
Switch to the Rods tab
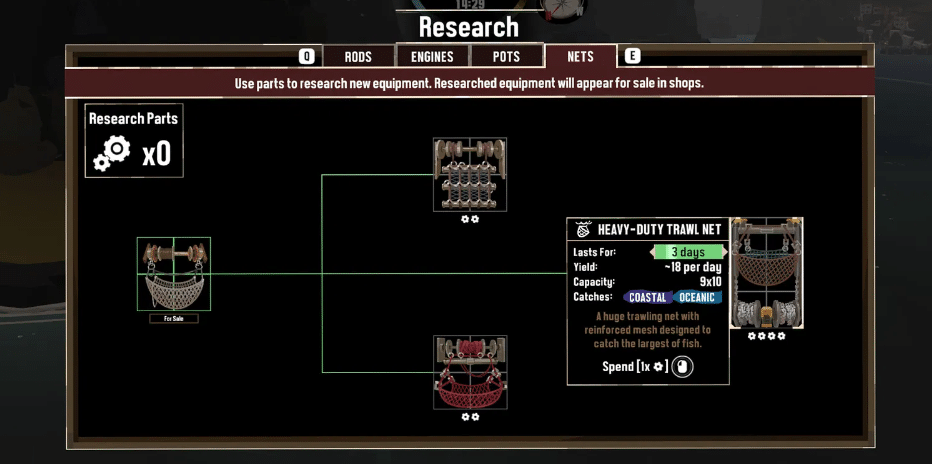click(x=358, y=57)
